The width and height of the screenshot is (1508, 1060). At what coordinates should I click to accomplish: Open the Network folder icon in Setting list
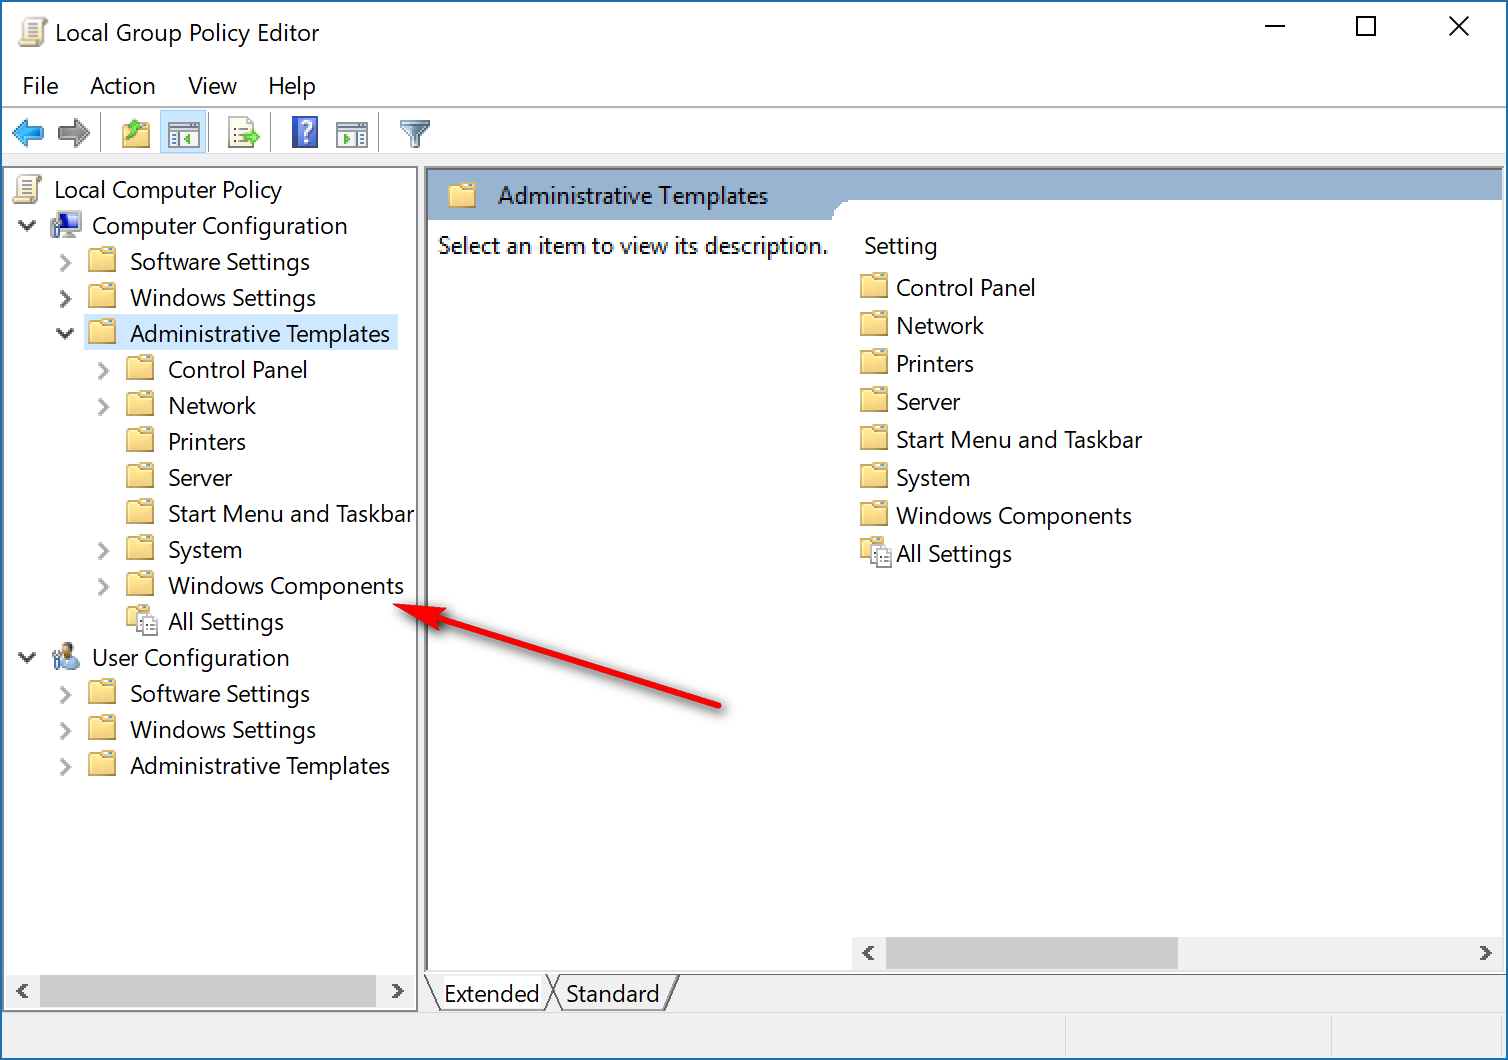(873, 324)
